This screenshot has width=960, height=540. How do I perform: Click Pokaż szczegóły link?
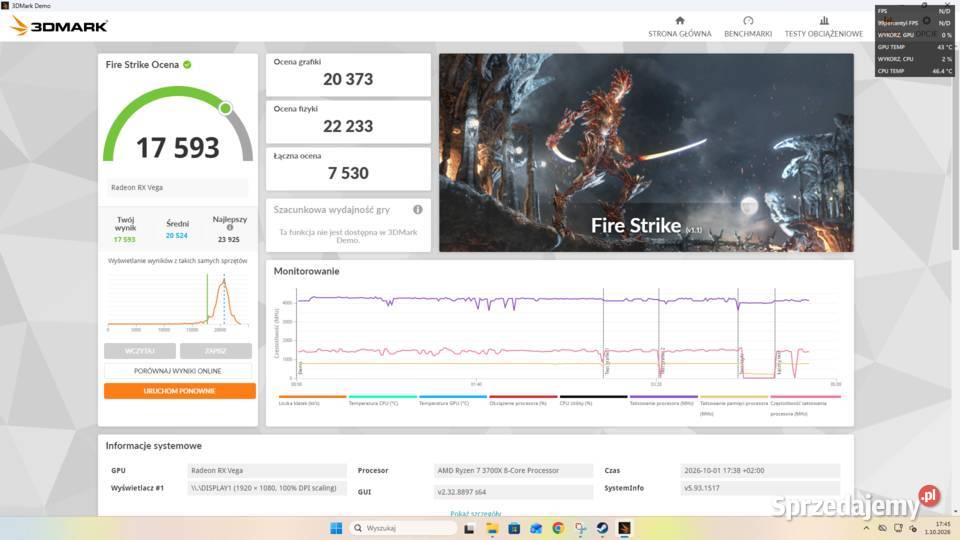point(476,514)
